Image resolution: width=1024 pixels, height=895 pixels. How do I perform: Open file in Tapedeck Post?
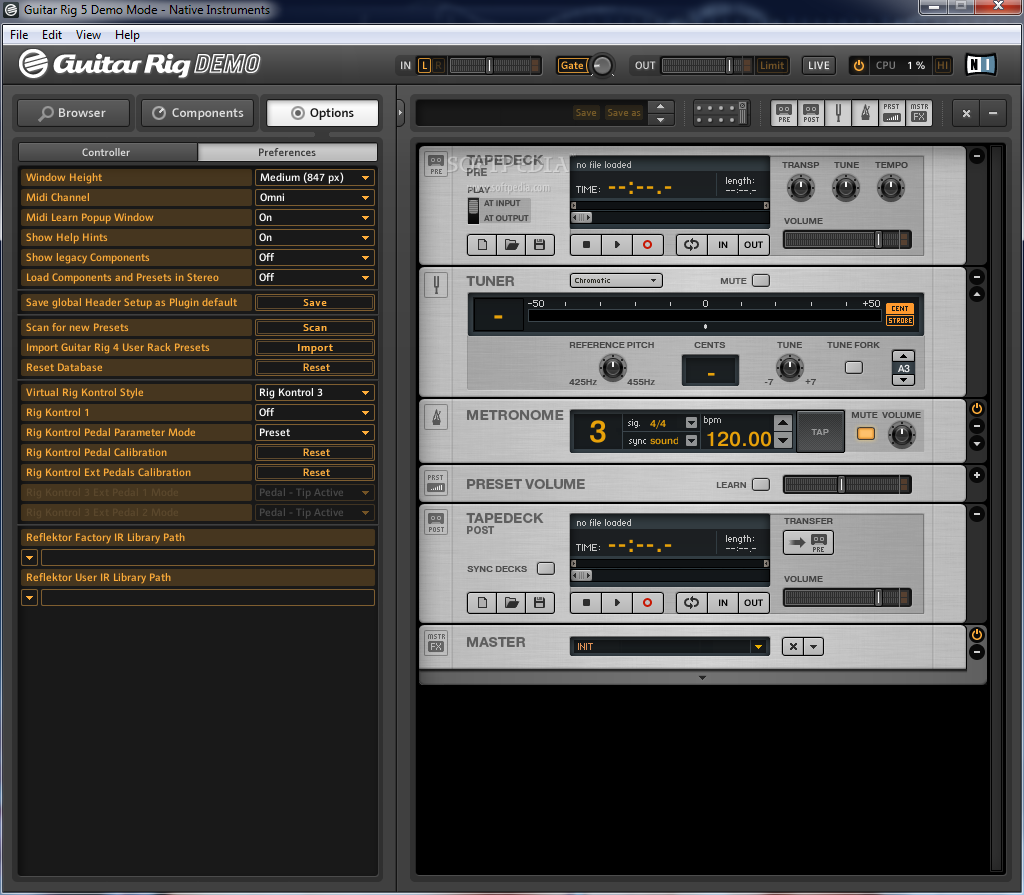pyautogui.click(x=511, y=603)
